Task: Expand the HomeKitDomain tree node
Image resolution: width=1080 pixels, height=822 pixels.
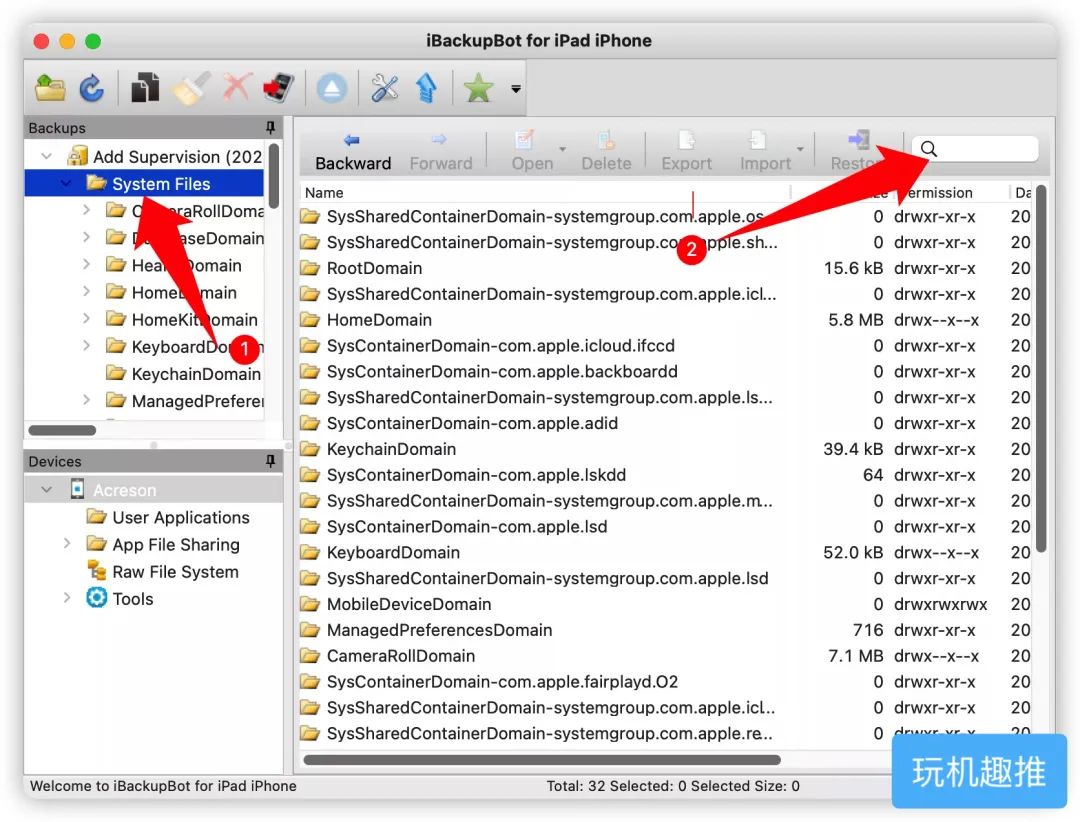Action: [x=86, y=319]
